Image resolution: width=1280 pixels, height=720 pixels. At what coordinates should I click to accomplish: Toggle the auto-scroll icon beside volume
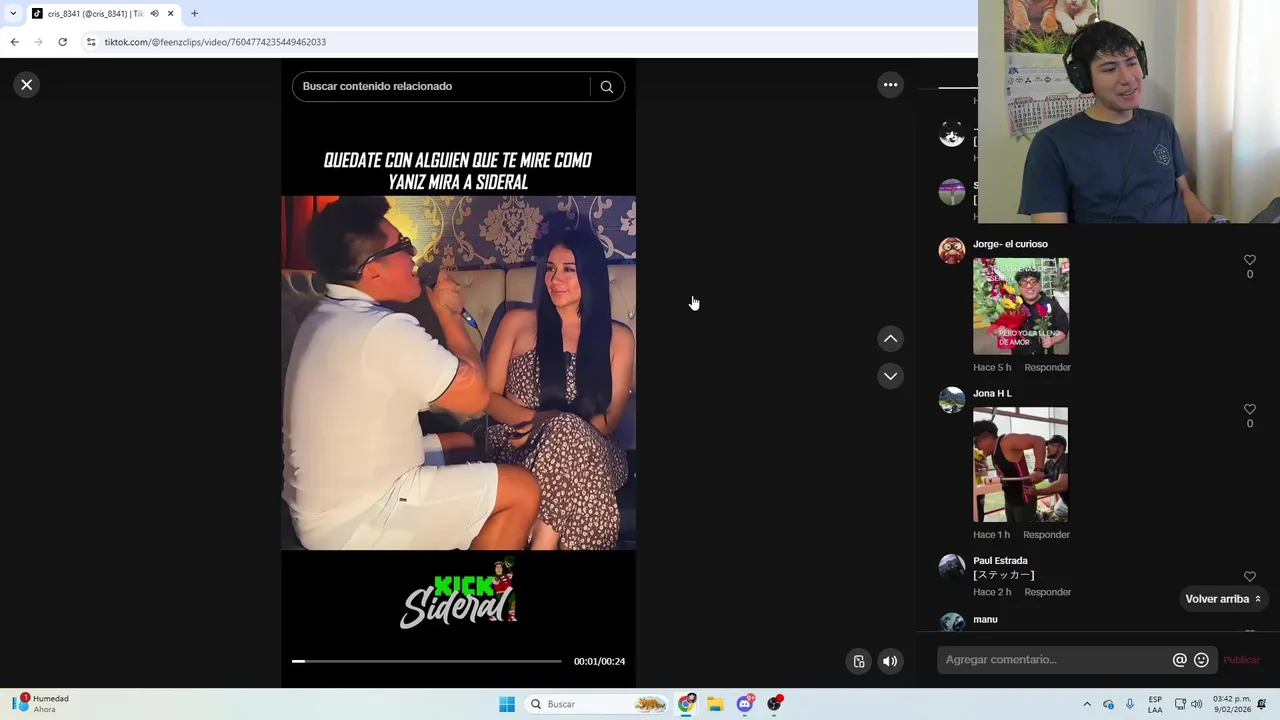coord(859,661)
